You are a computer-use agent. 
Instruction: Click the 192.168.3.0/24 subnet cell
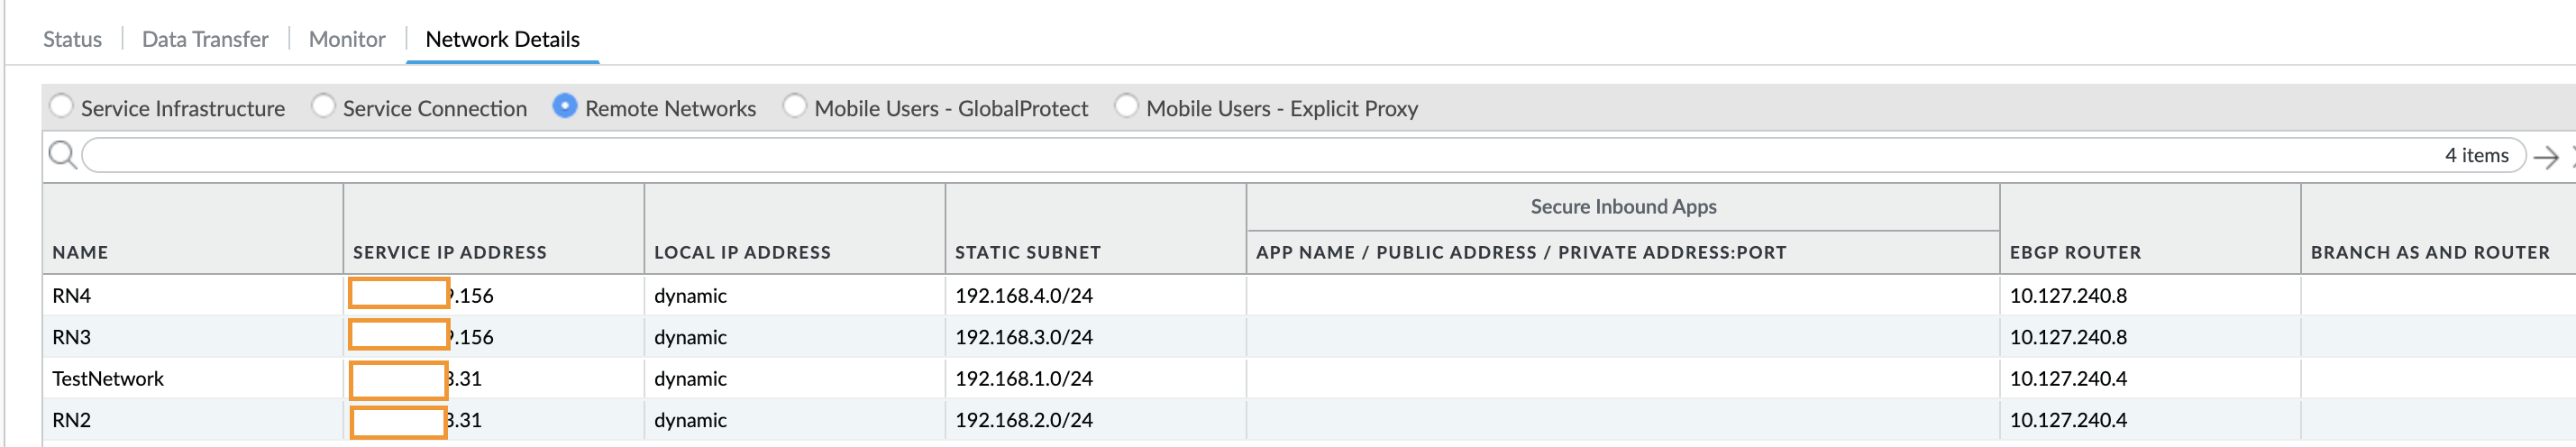click(x=1023, y=338)
